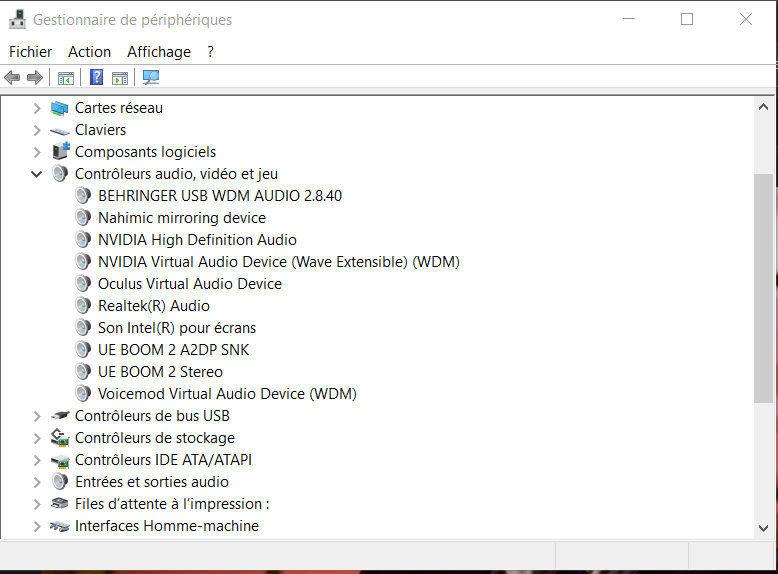The width and height of the screenshot is (778, 574).
Task: Select the Realtek(R) Audio text
Action: 154,306
